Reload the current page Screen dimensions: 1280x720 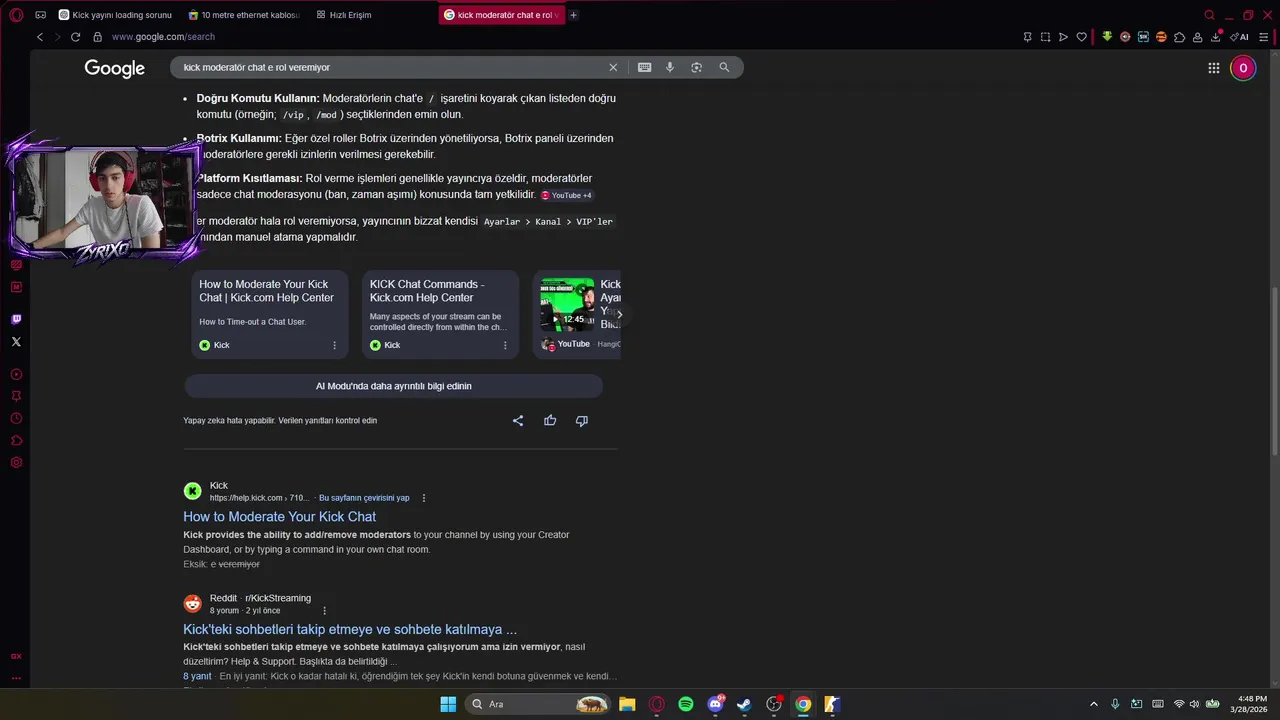point(75,37)
